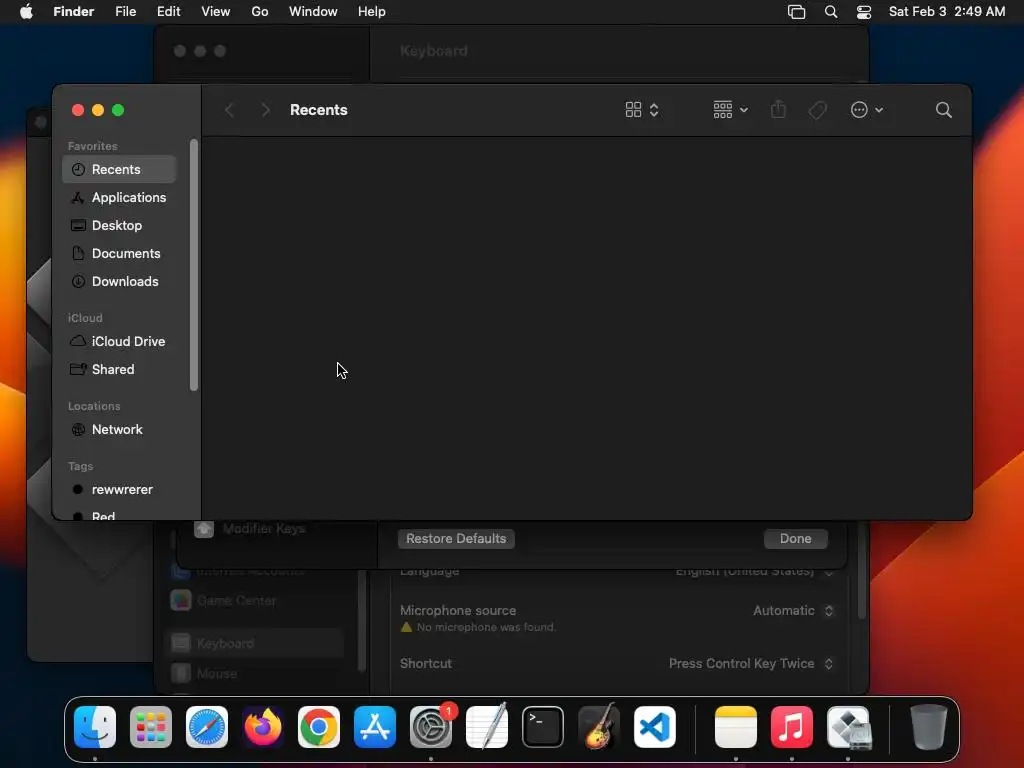Image resolution: width=1024 pixels, height=768 pixels.
Task: Click the Stage Manager icon in menu bar
Action: (796, 12)
